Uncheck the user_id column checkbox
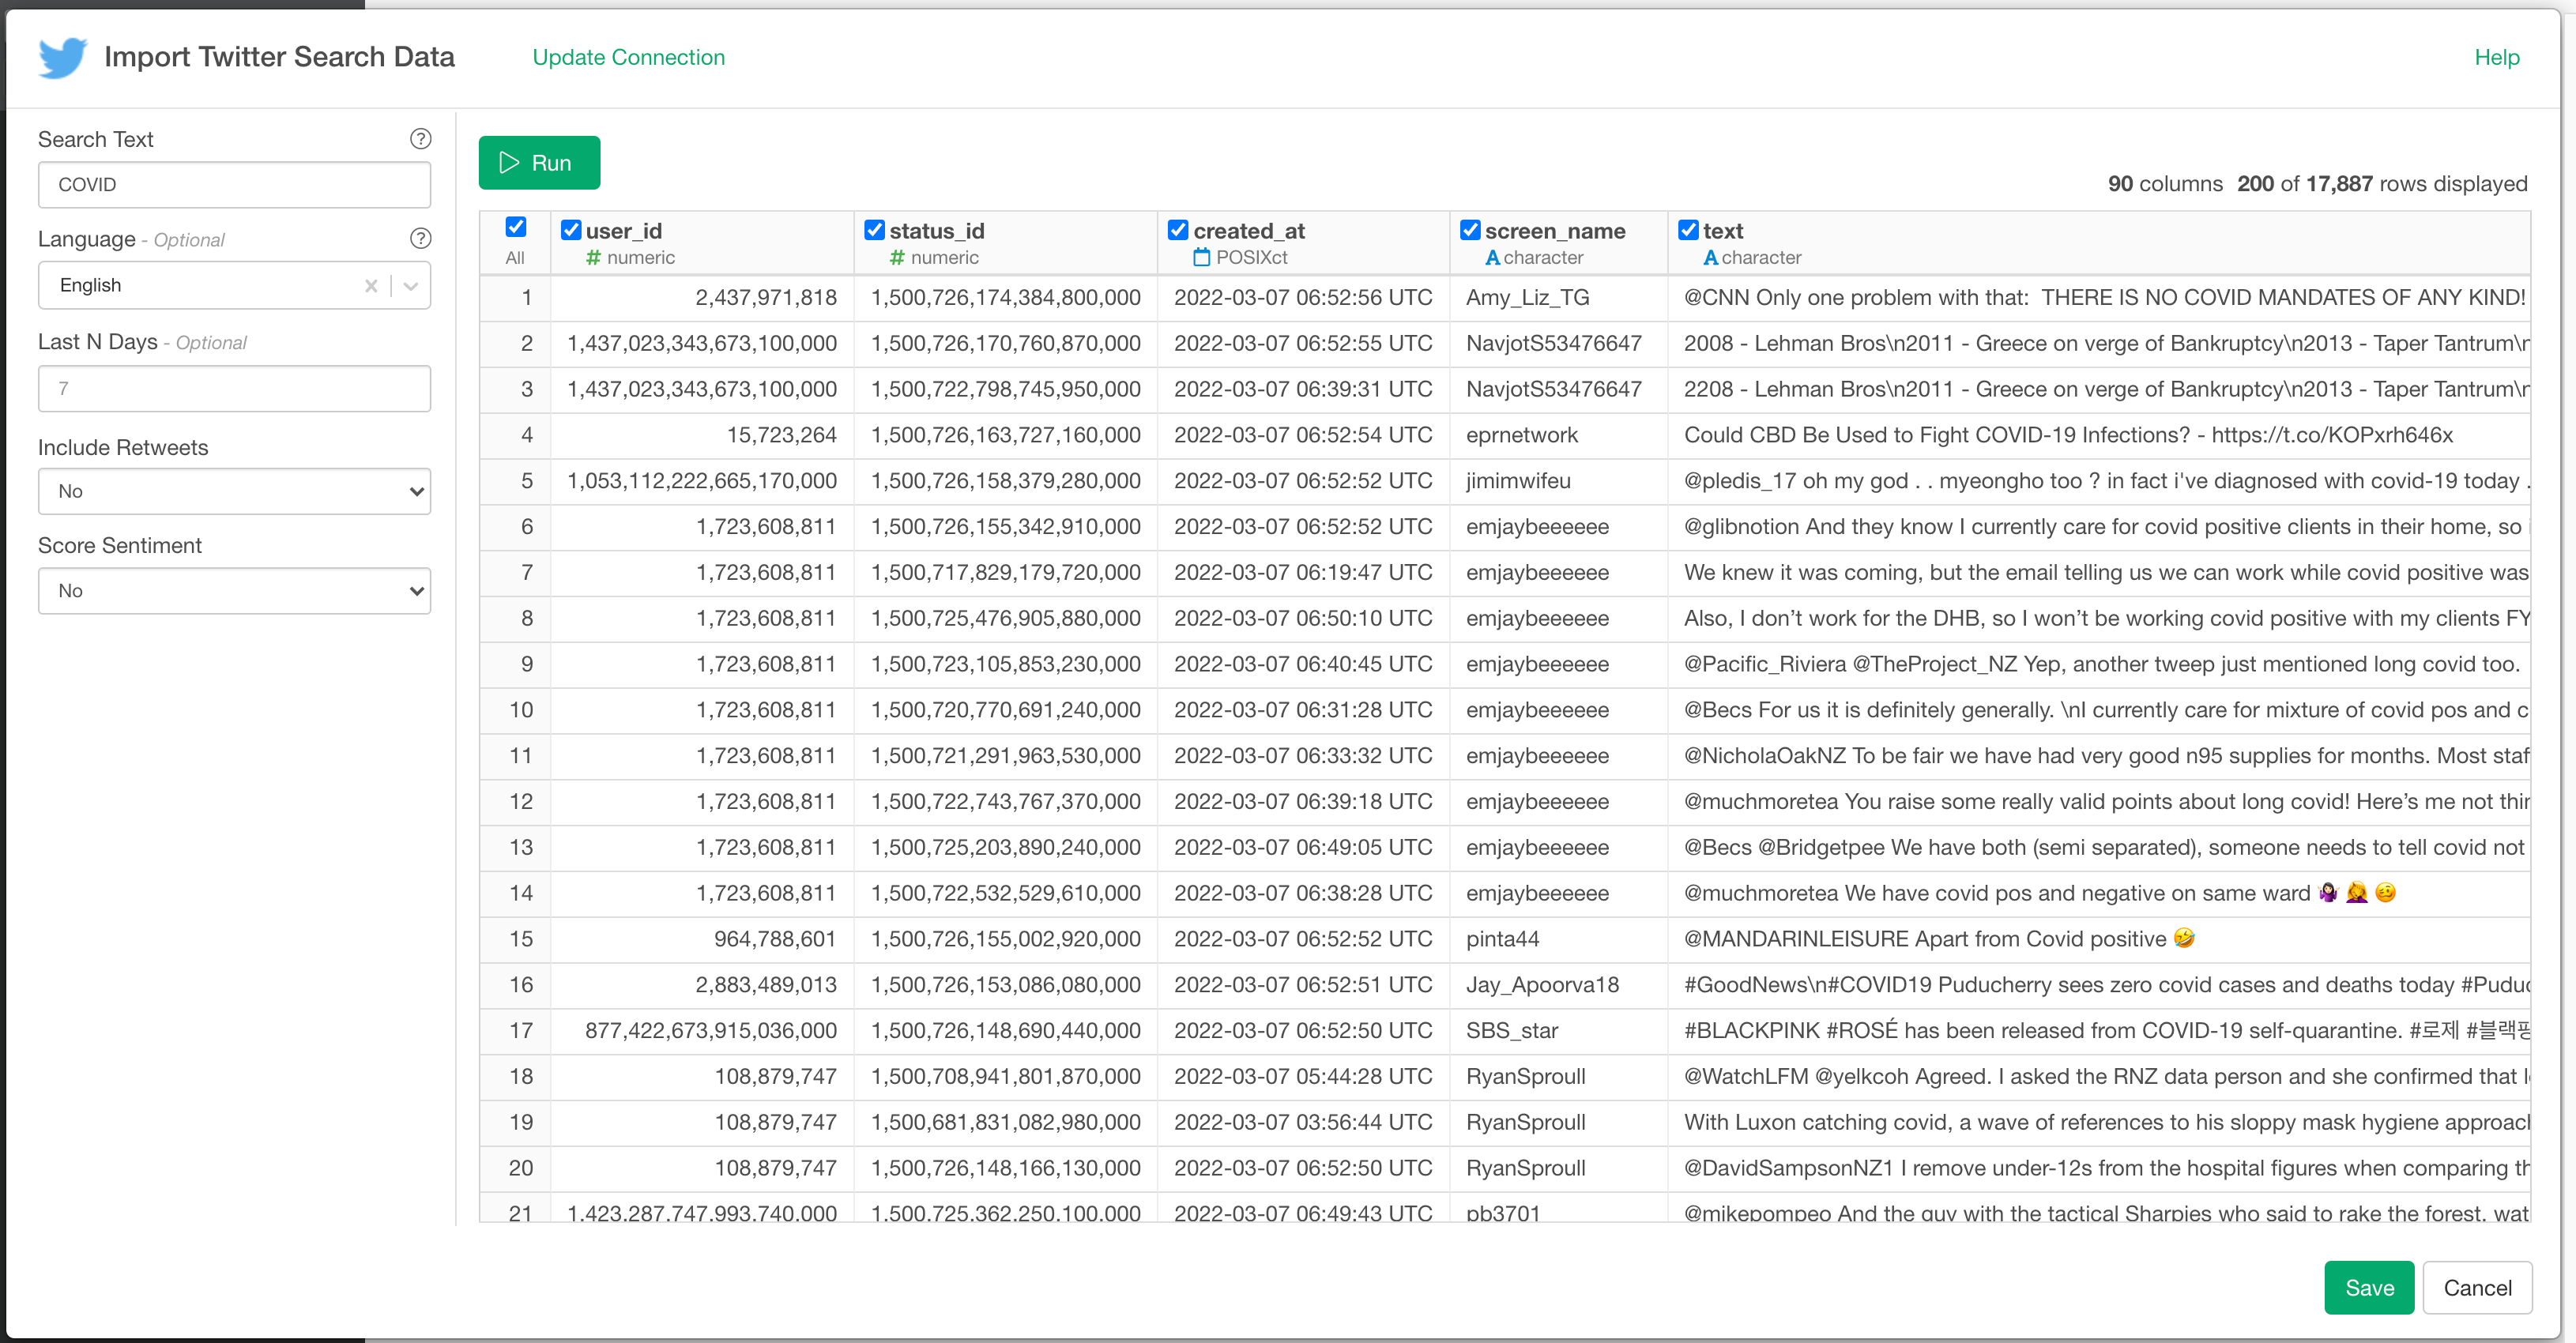 571,230
